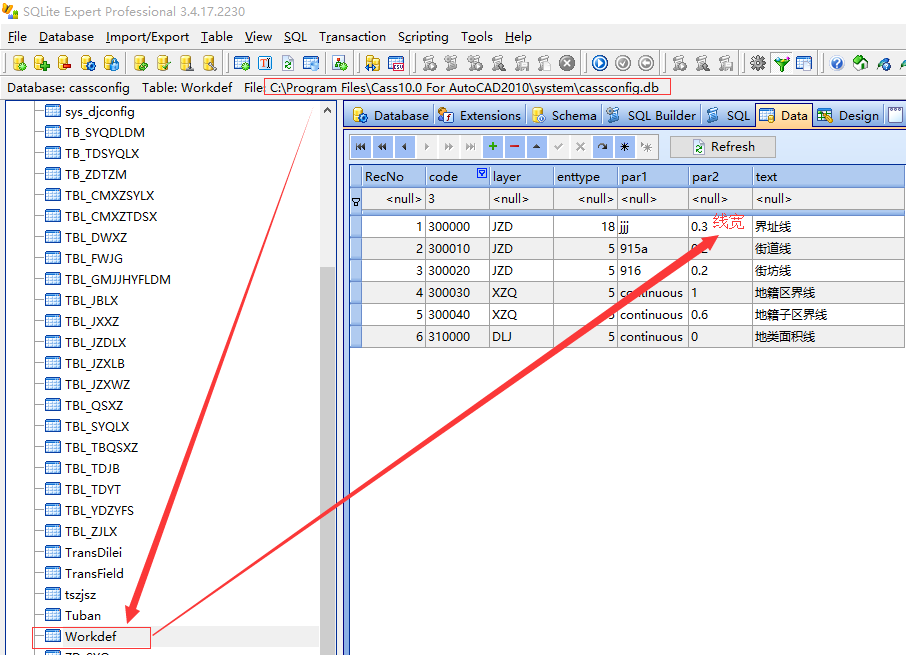Click the blue execute play icon in toolbar

pyautogui.click(x=599, y=63)
